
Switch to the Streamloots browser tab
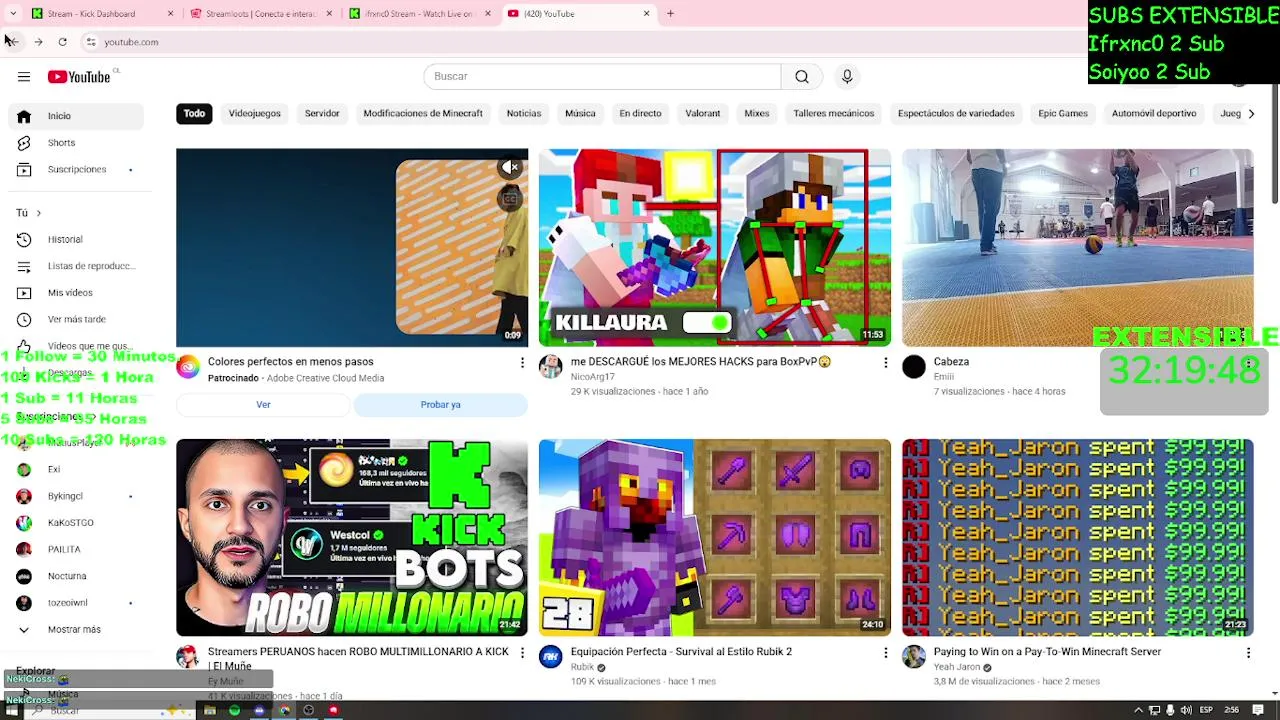[260, 14]
